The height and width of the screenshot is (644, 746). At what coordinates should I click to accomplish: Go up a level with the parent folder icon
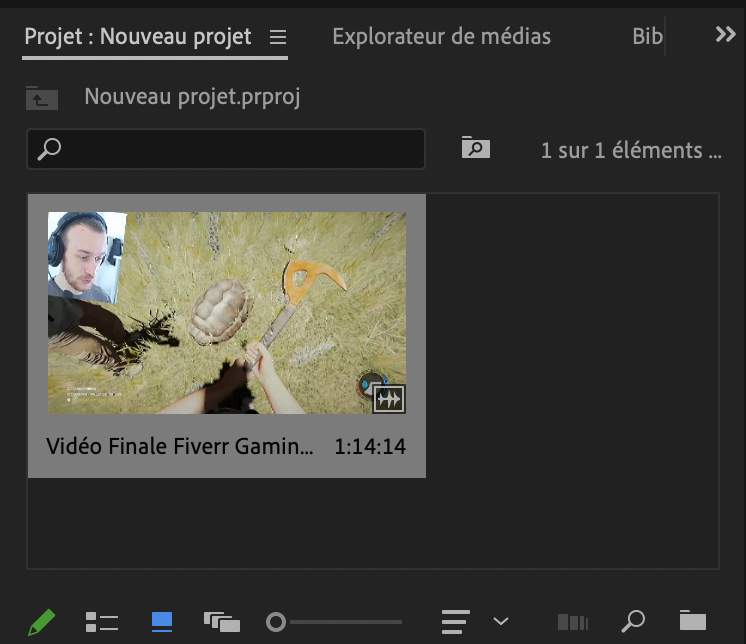point(42,98)
